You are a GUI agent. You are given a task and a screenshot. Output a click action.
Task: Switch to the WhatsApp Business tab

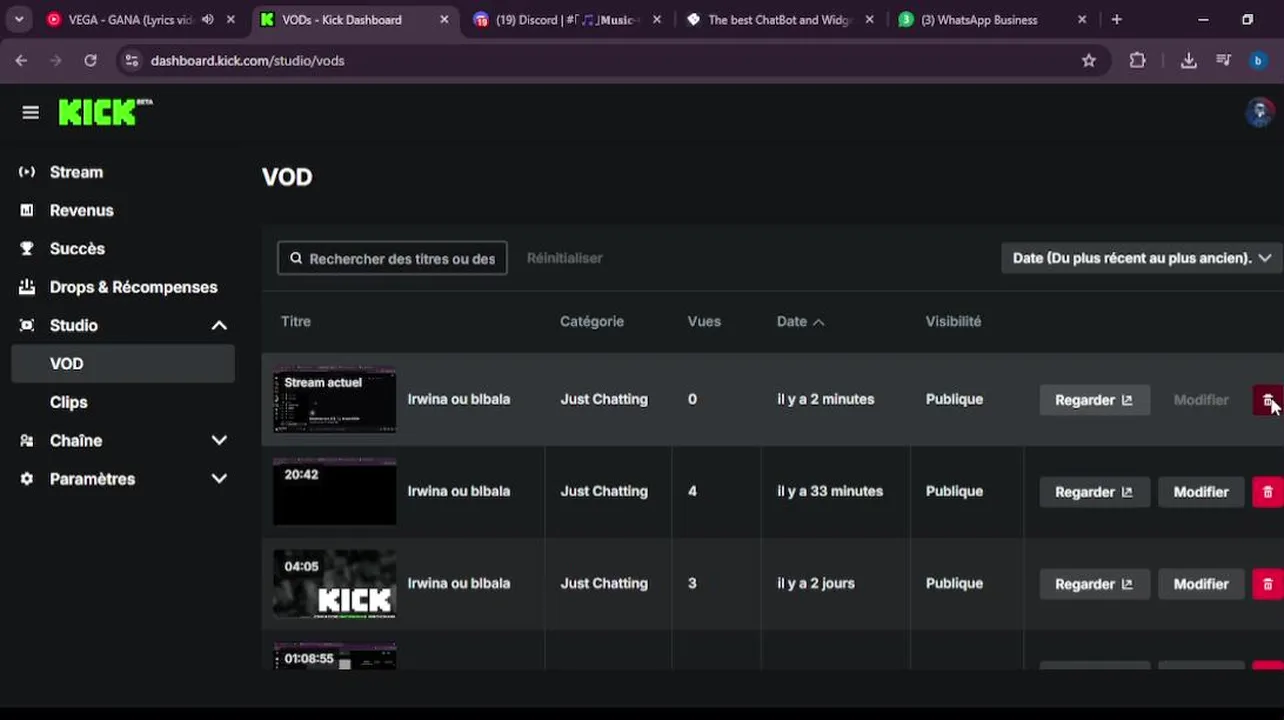tap(979, 20)
